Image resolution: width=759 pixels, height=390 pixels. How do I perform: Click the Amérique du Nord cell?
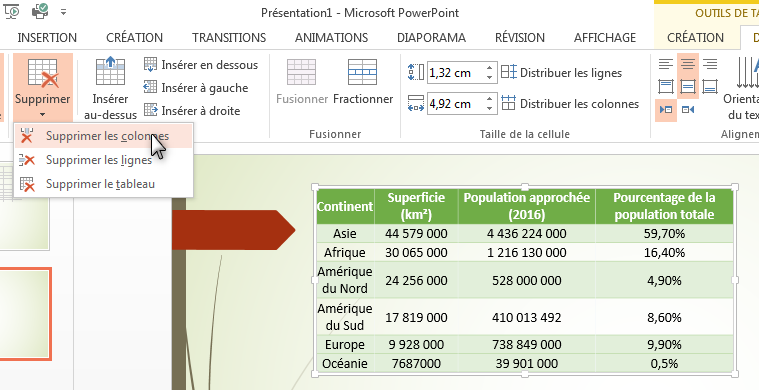pos(345,280)
